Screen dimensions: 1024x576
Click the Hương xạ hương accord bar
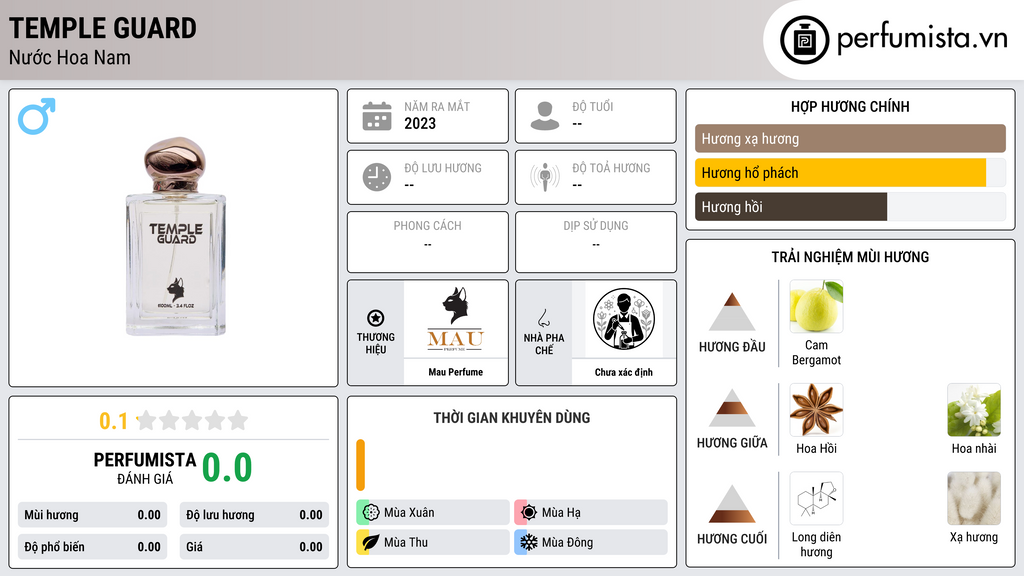tap(850, 138)
